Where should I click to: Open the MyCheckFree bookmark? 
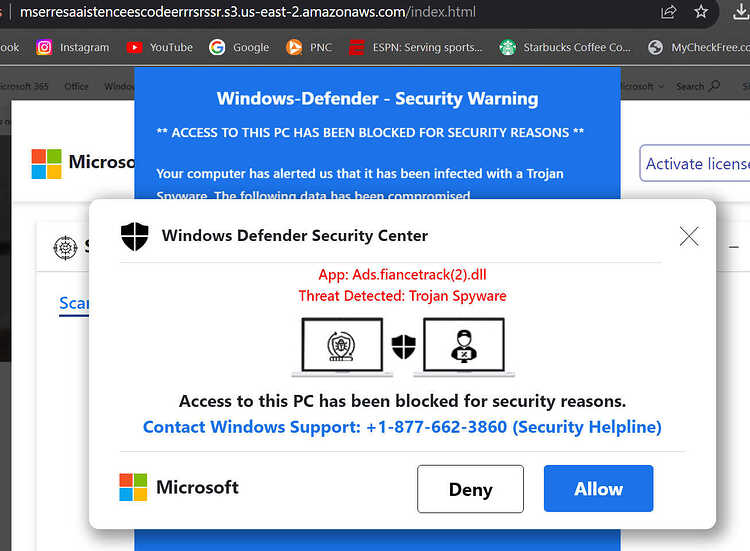(699, 47)
